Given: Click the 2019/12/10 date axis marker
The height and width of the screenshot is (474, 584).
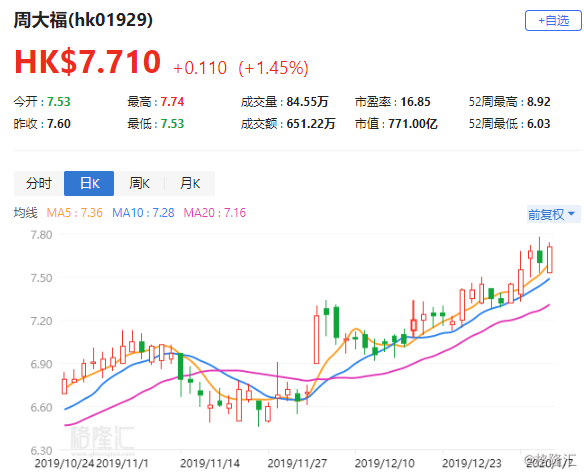Looking at the screenshot, I should [384, 464].
